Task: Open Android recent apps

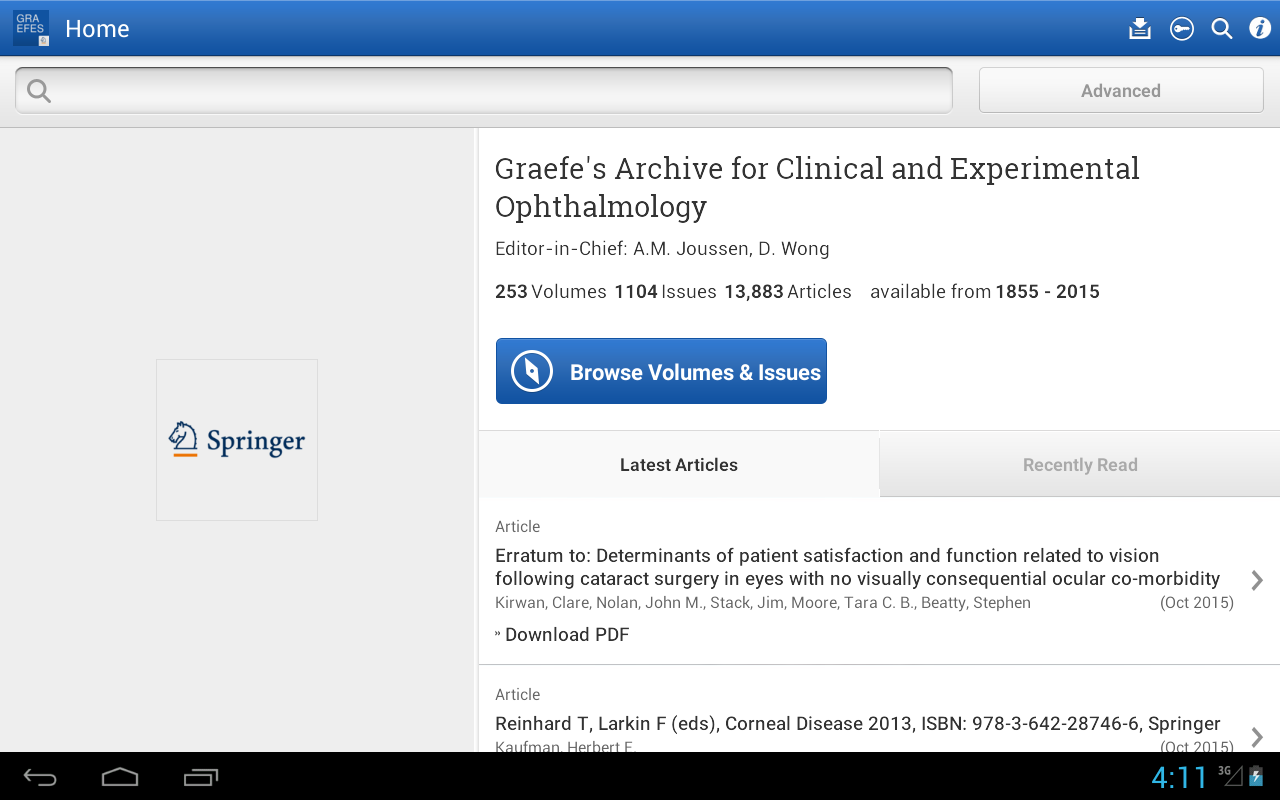Action: tap(201, 777)
